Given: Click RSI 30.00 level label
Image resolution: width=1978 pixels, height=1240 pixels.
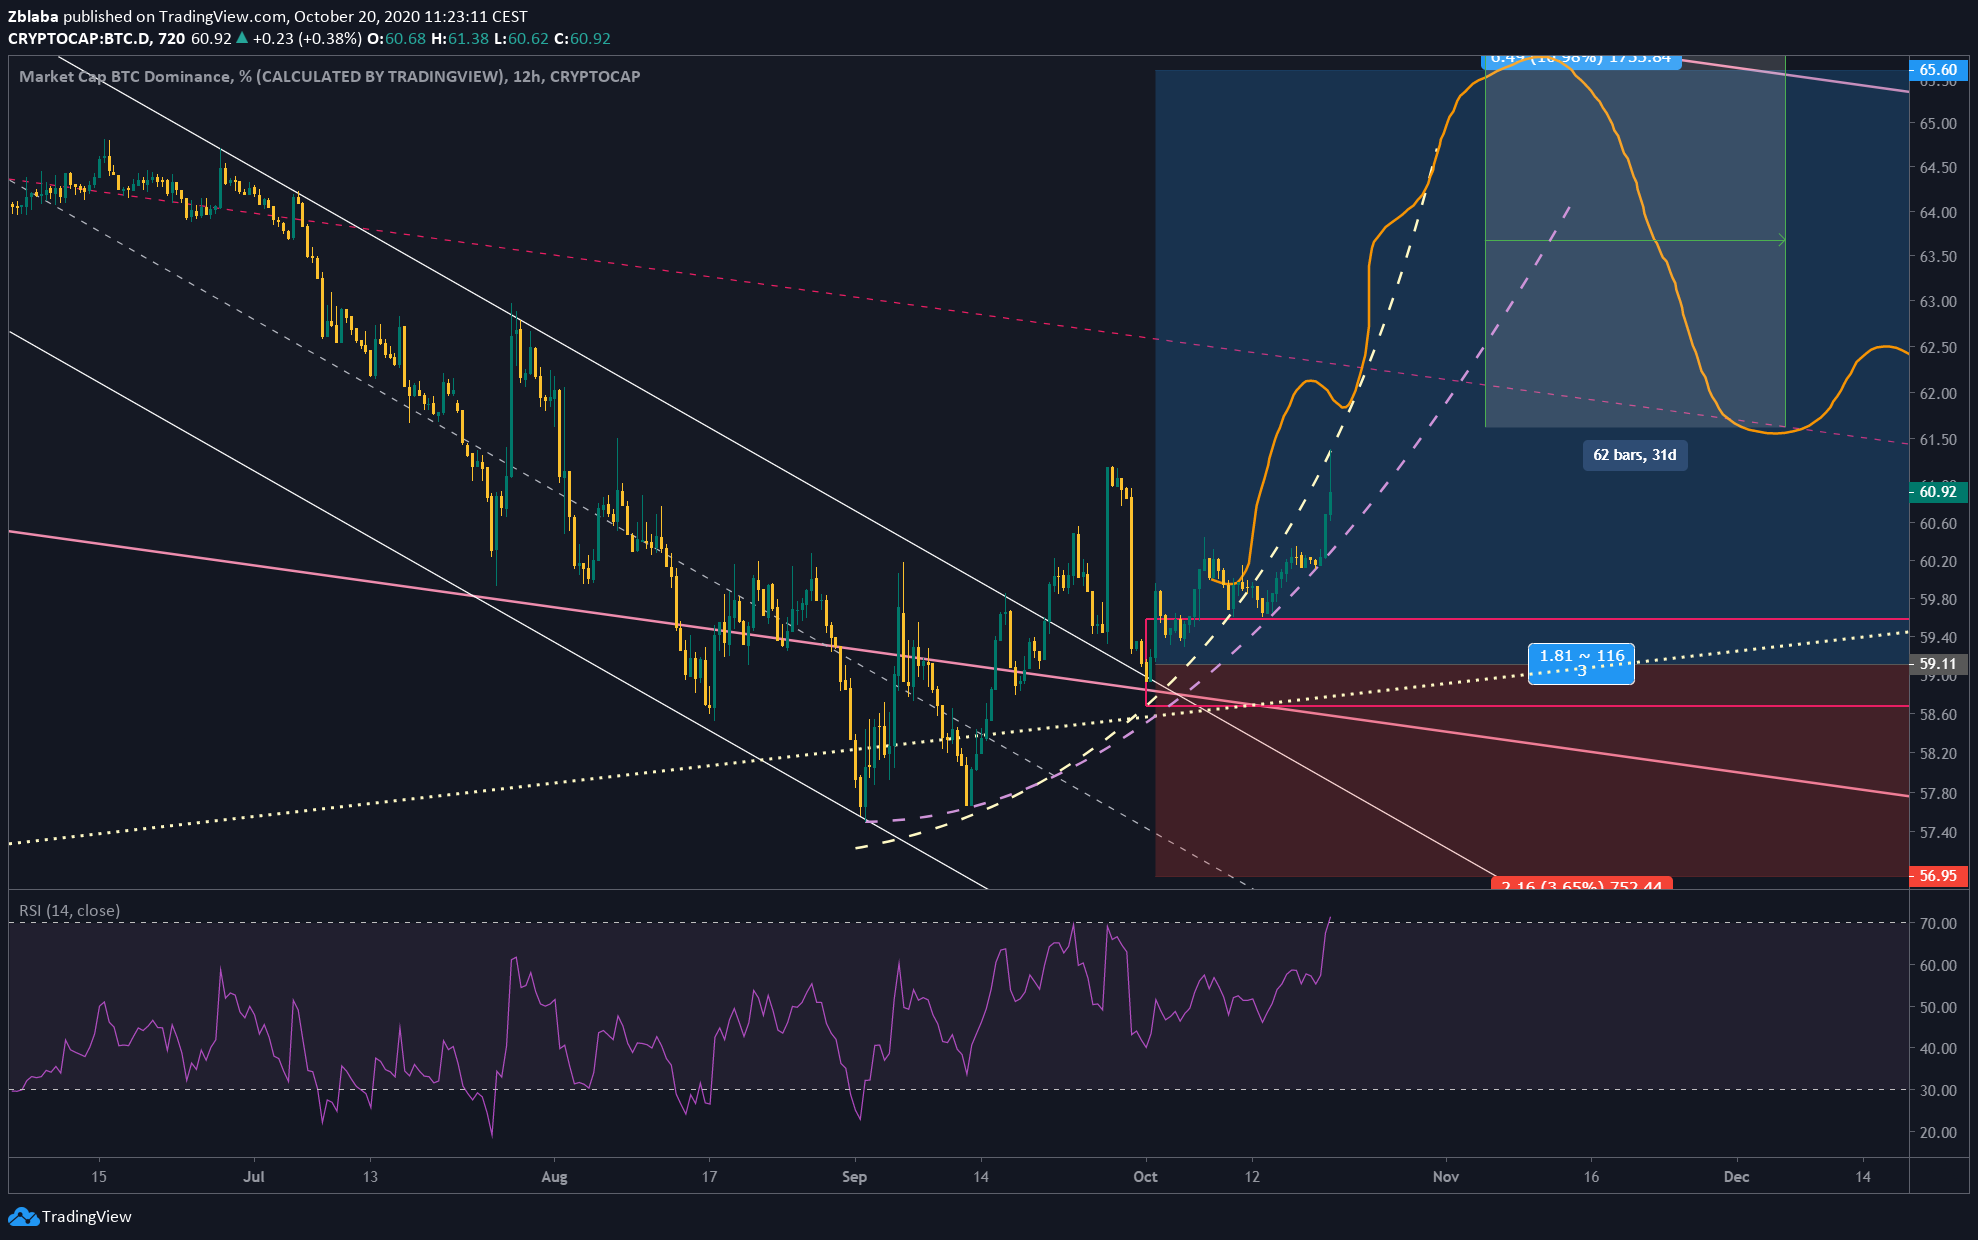Looking at the screenshot, I should (1938, 1090).
